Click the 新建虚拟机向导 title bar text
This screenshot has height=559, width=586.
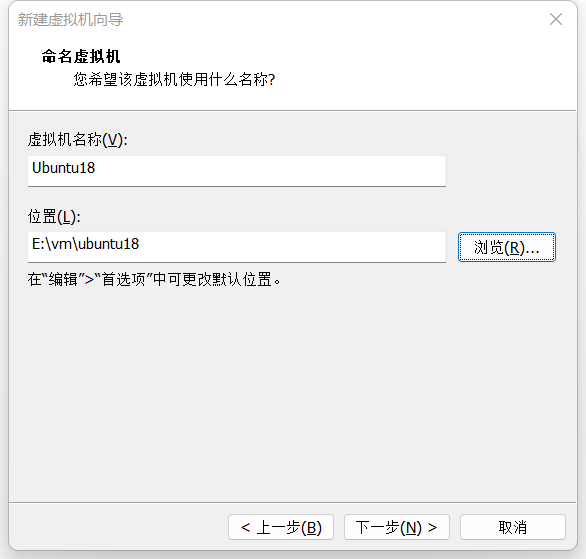[70, 19]
